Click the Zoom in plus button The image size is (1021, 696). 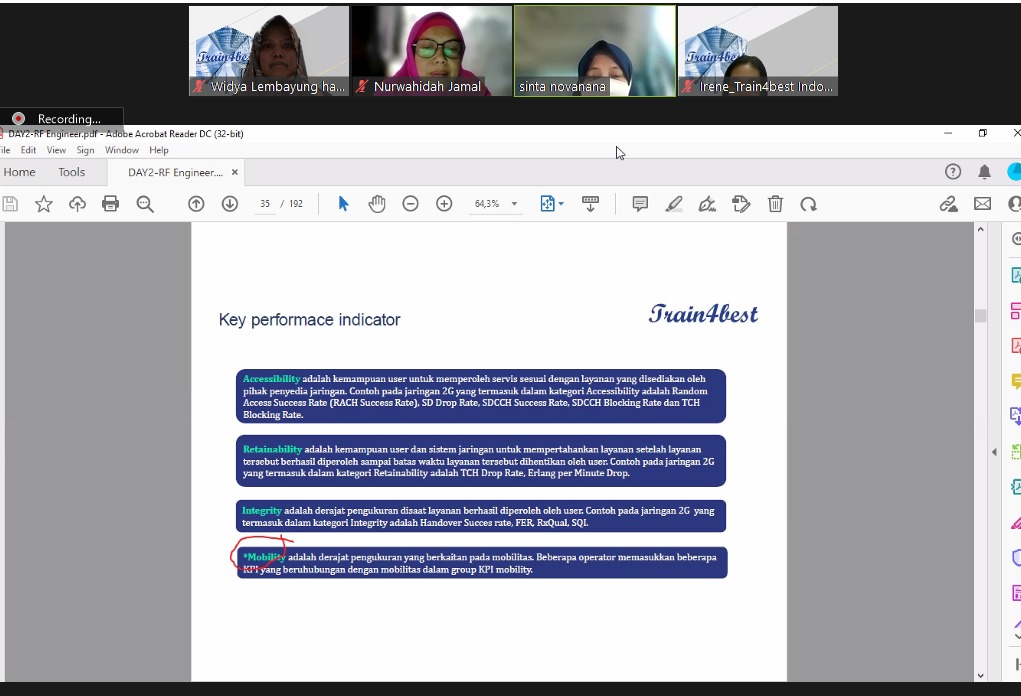(444, 204)
